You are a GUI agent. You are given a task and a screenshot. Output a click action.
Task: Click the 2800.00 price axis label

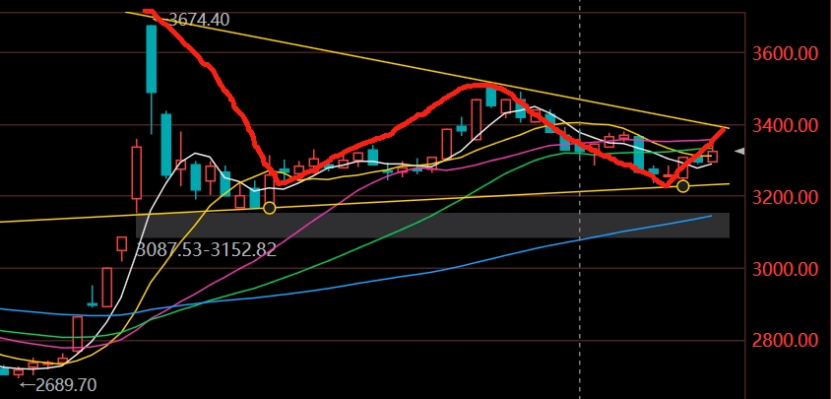[x=786, y=341]
